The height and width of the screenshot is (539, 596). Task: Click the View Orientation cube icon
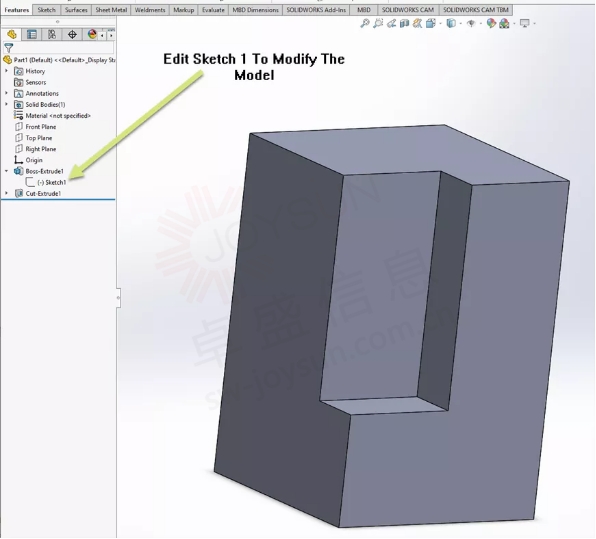point(431,24)
